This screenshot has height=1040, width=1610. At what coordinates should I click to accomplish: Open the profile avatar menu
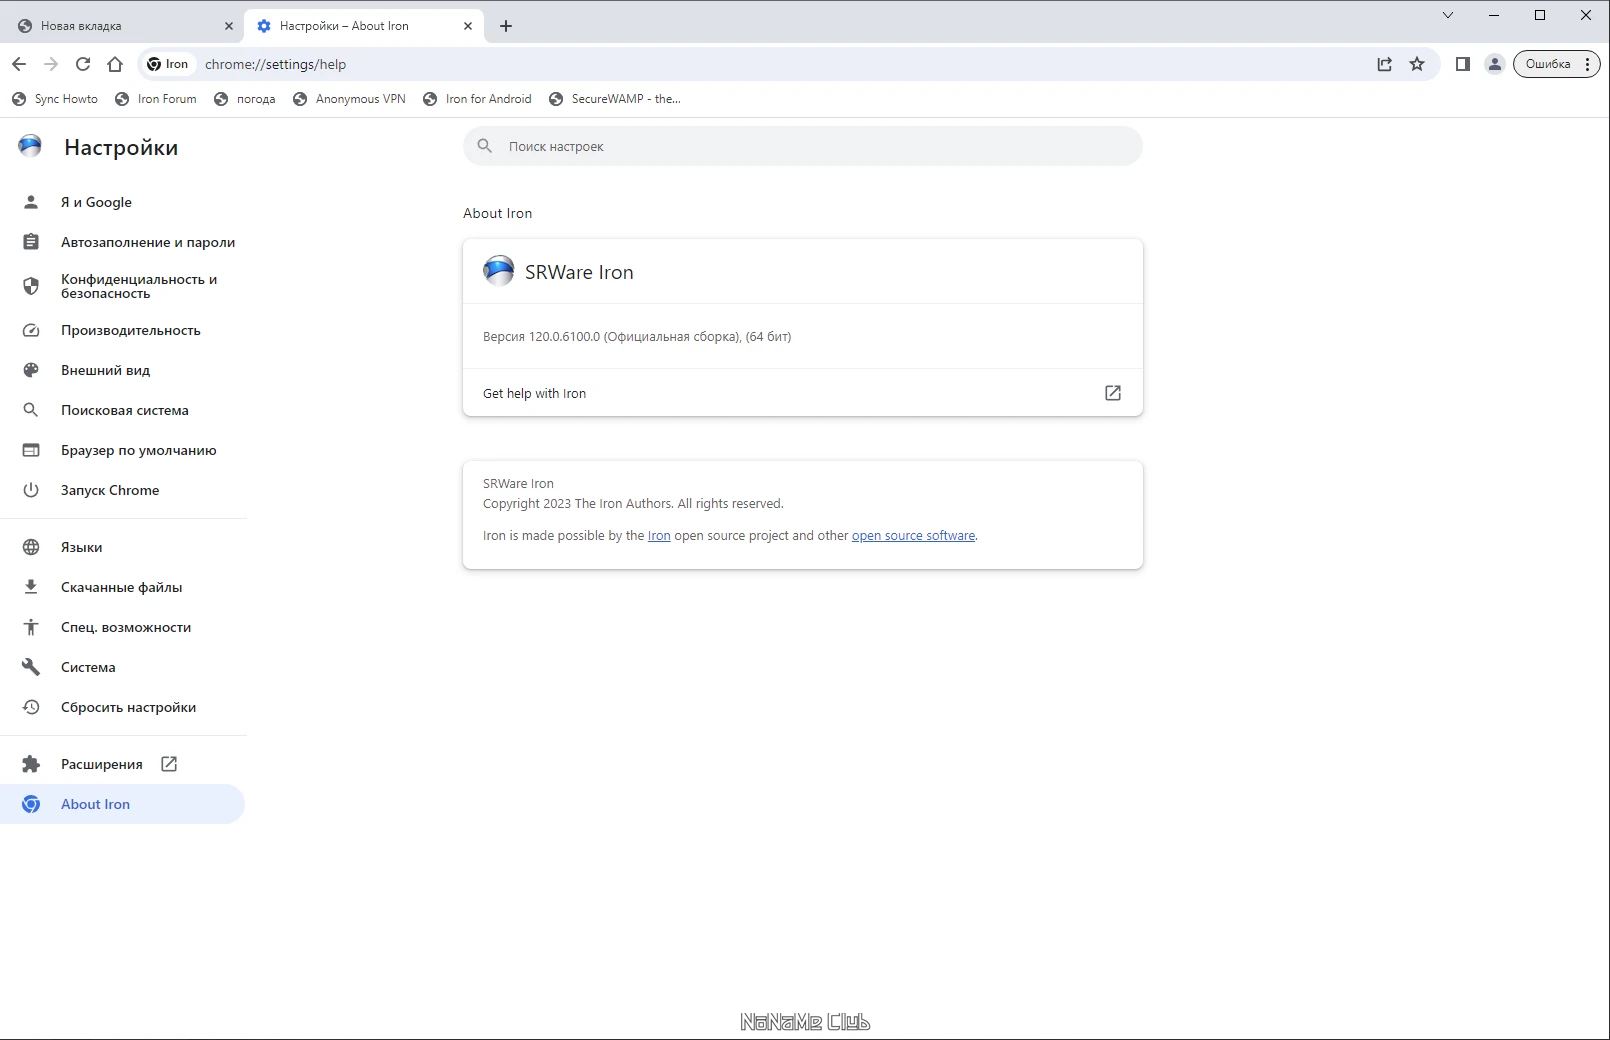[1495, 64]
